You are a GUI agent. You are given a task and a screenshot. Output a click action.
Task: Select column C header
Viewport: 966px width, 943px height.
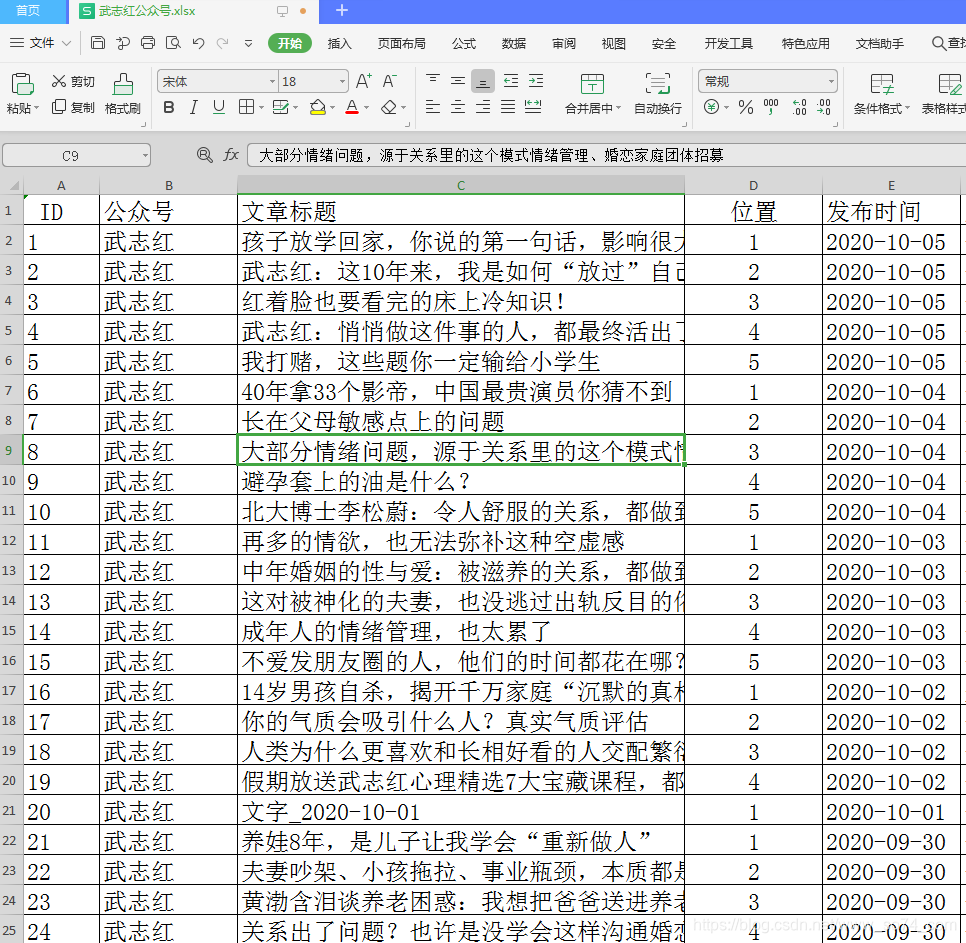461,185
